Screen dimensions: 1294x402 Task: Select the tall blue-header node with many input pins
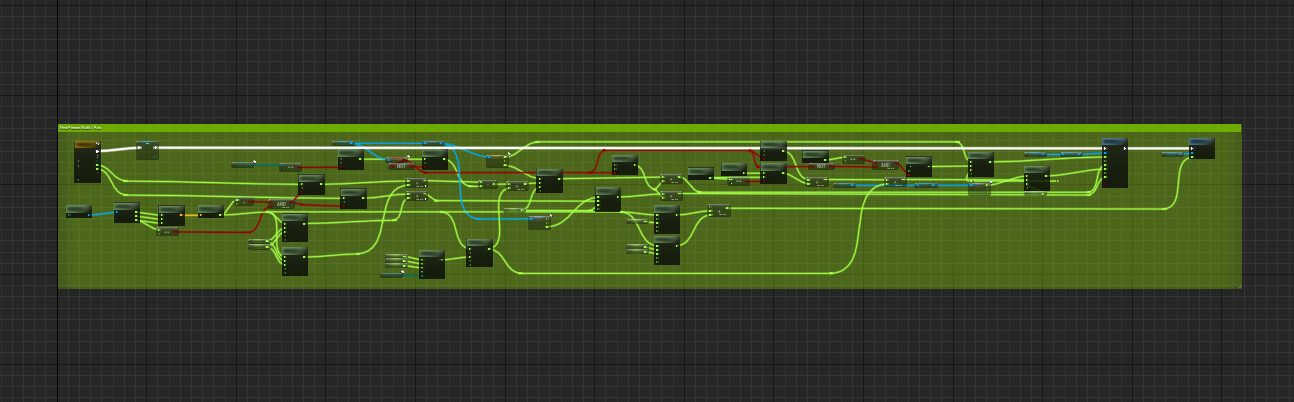1115,162
